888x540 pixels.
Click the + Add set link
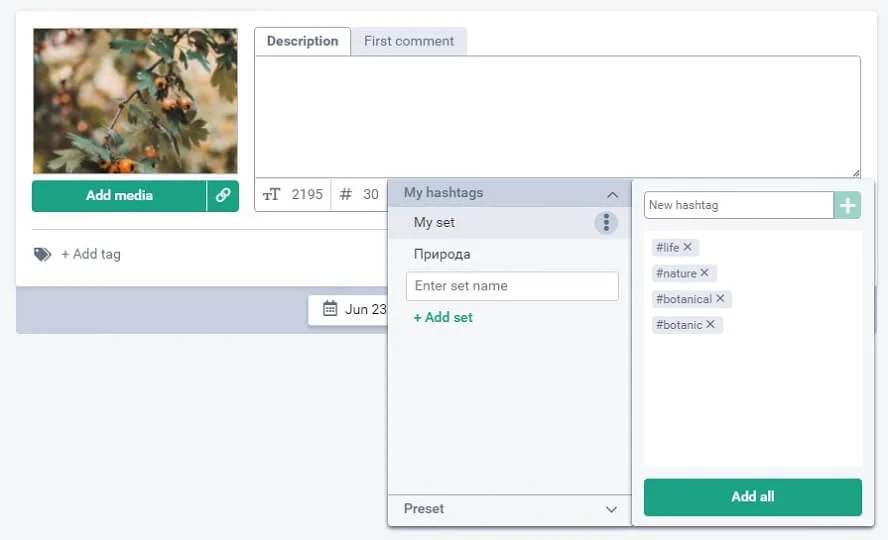click(443, 317)
